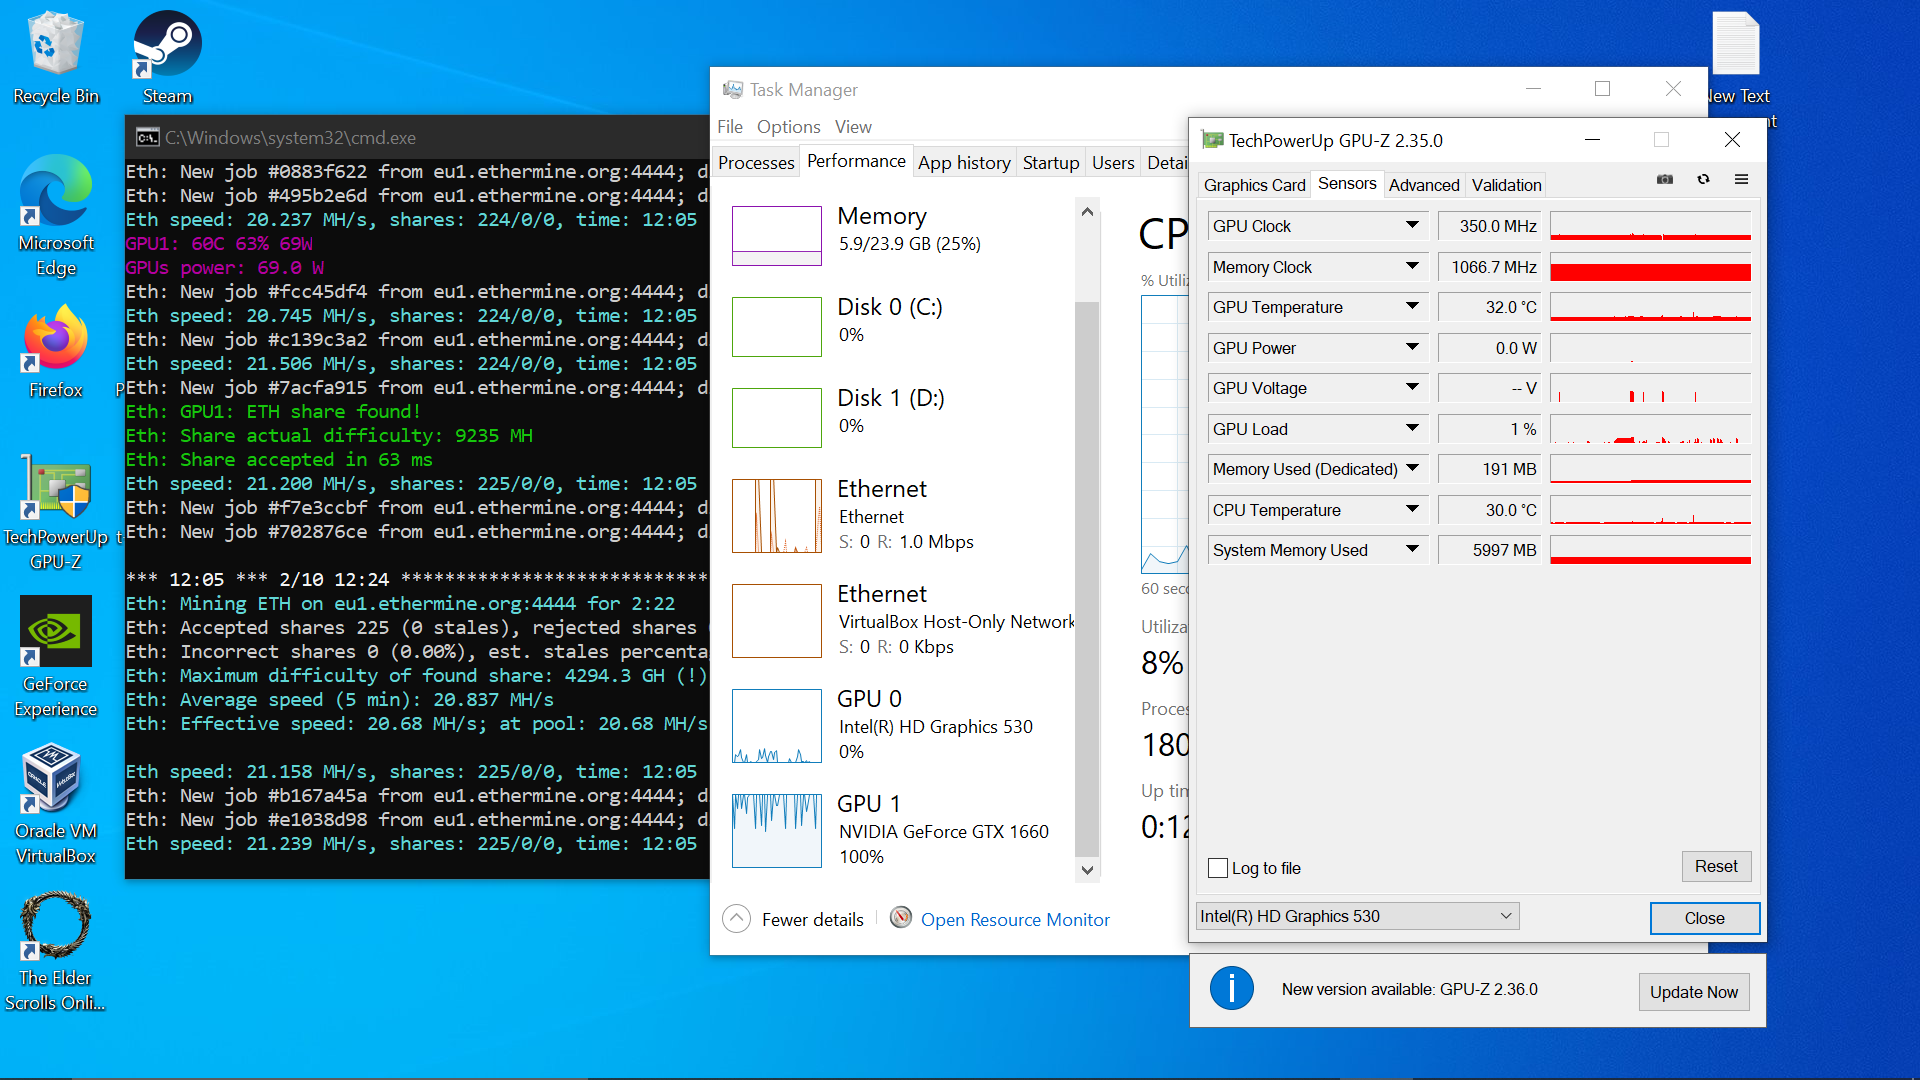This screenshot has height=1080, width=1920.
Task: Open the System Memory Used sensor dropdown
Action: (1412, 550)
